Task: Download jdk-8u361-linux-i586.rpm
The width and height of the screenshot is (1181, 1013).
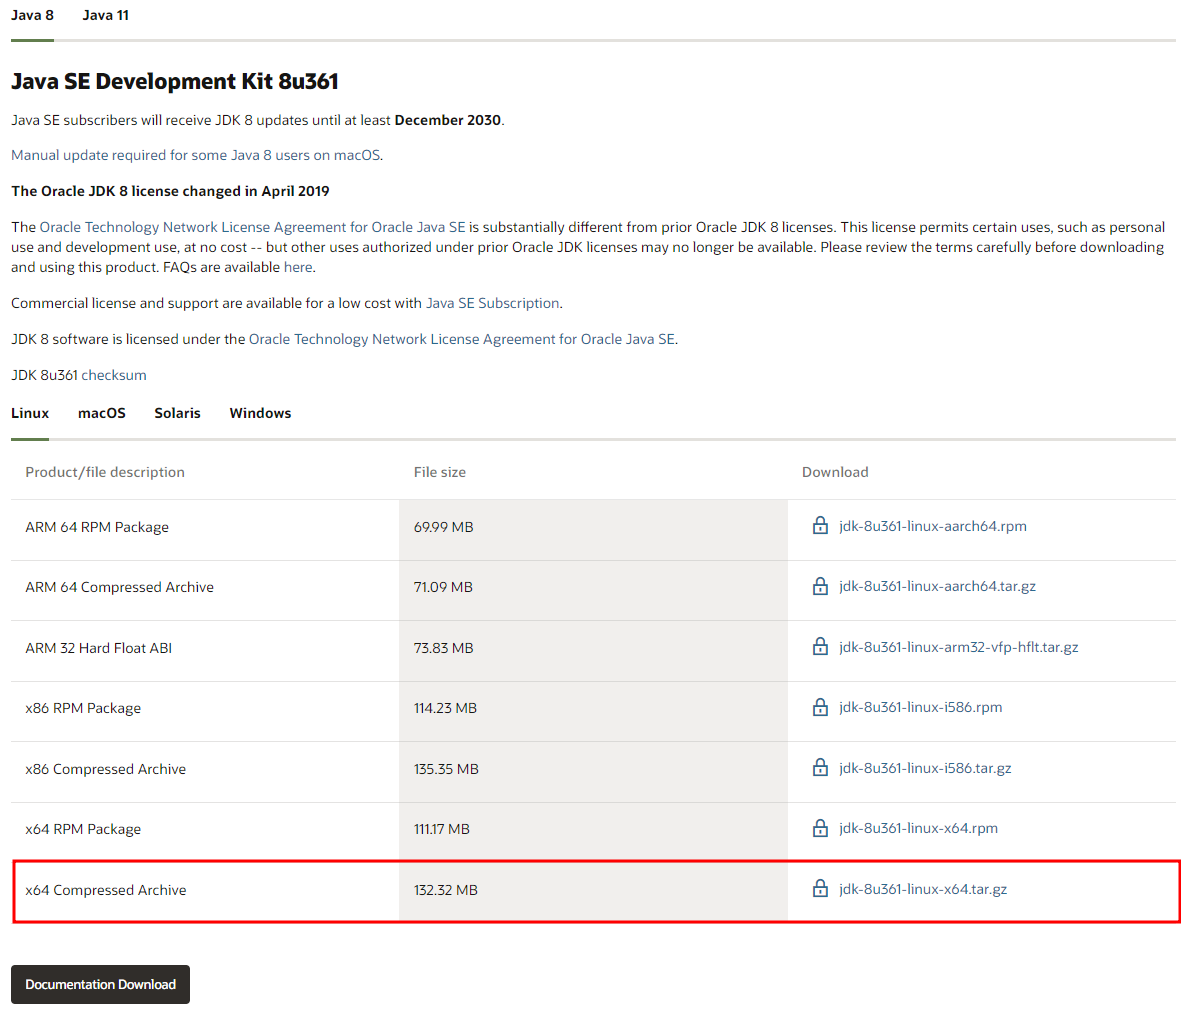Action: (x=920, y=707)
